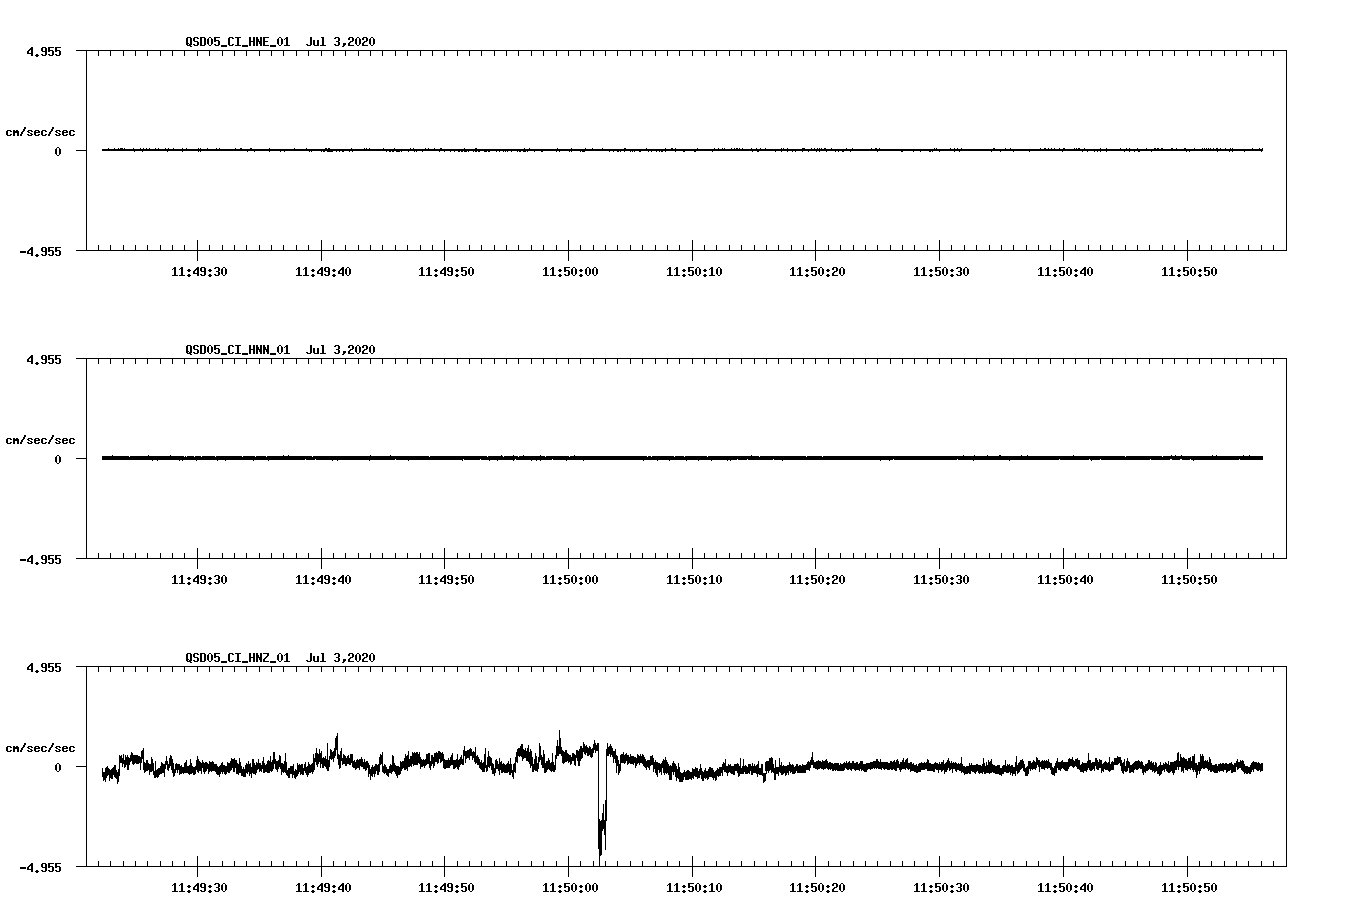This screenshot has height=924, width=1358.
Task: Pick the 11:50:40 time label under HNZ plot
Action: (x=1065, y=888)
